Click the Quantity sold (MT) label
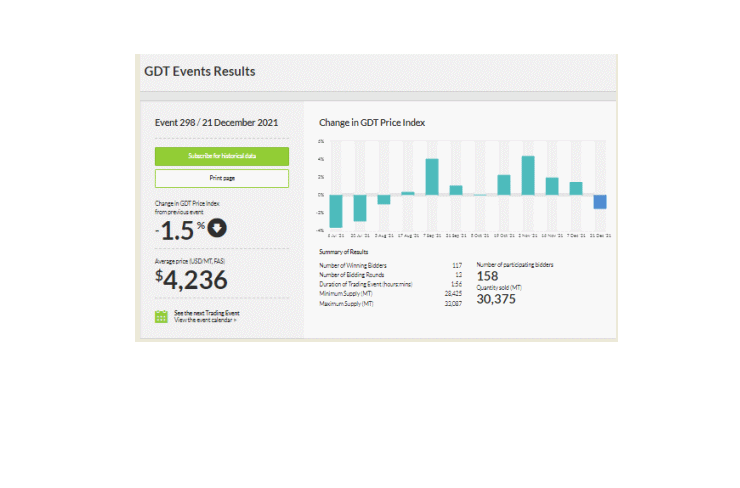The image size is (740, 488). [499, 287]
